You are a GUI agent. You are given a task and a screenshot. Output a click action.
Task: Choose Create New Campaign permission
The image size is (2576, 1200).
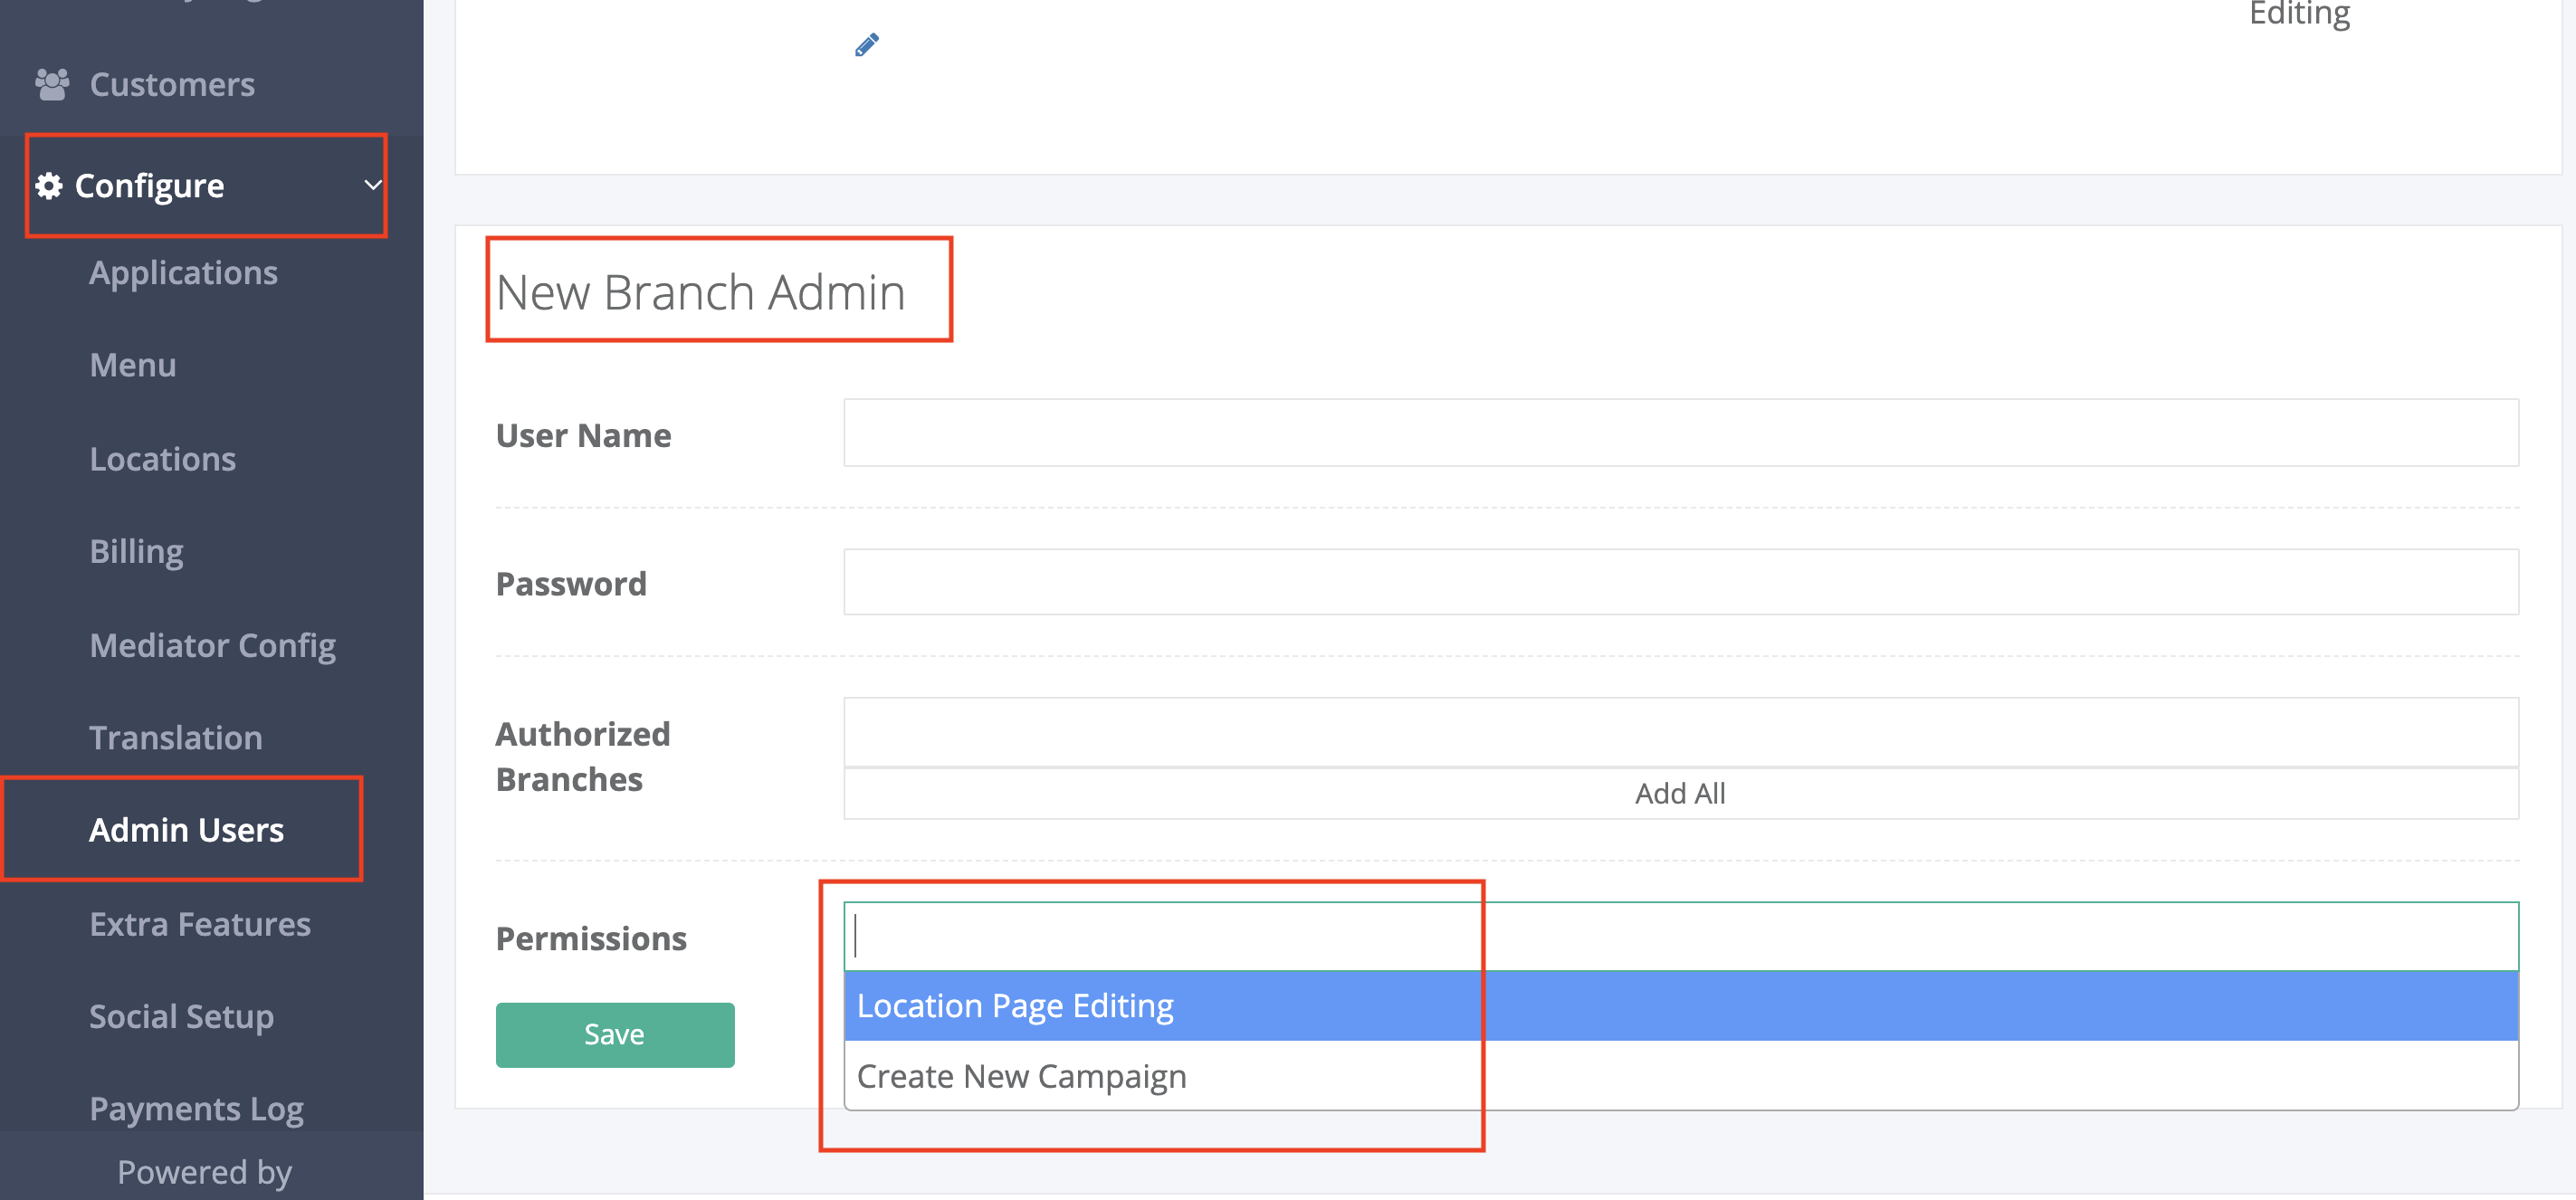(x=1681, y=1076)
